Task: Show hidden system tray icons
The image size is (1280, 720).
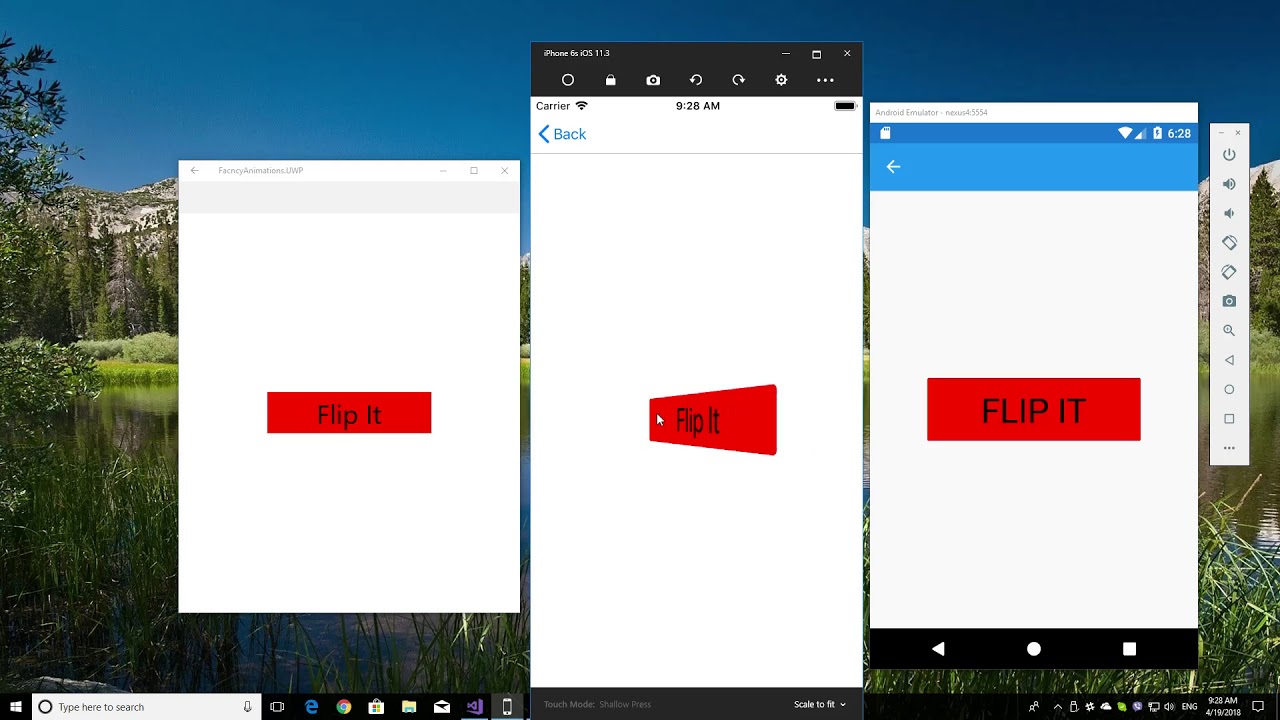Action: (1058, 707)
